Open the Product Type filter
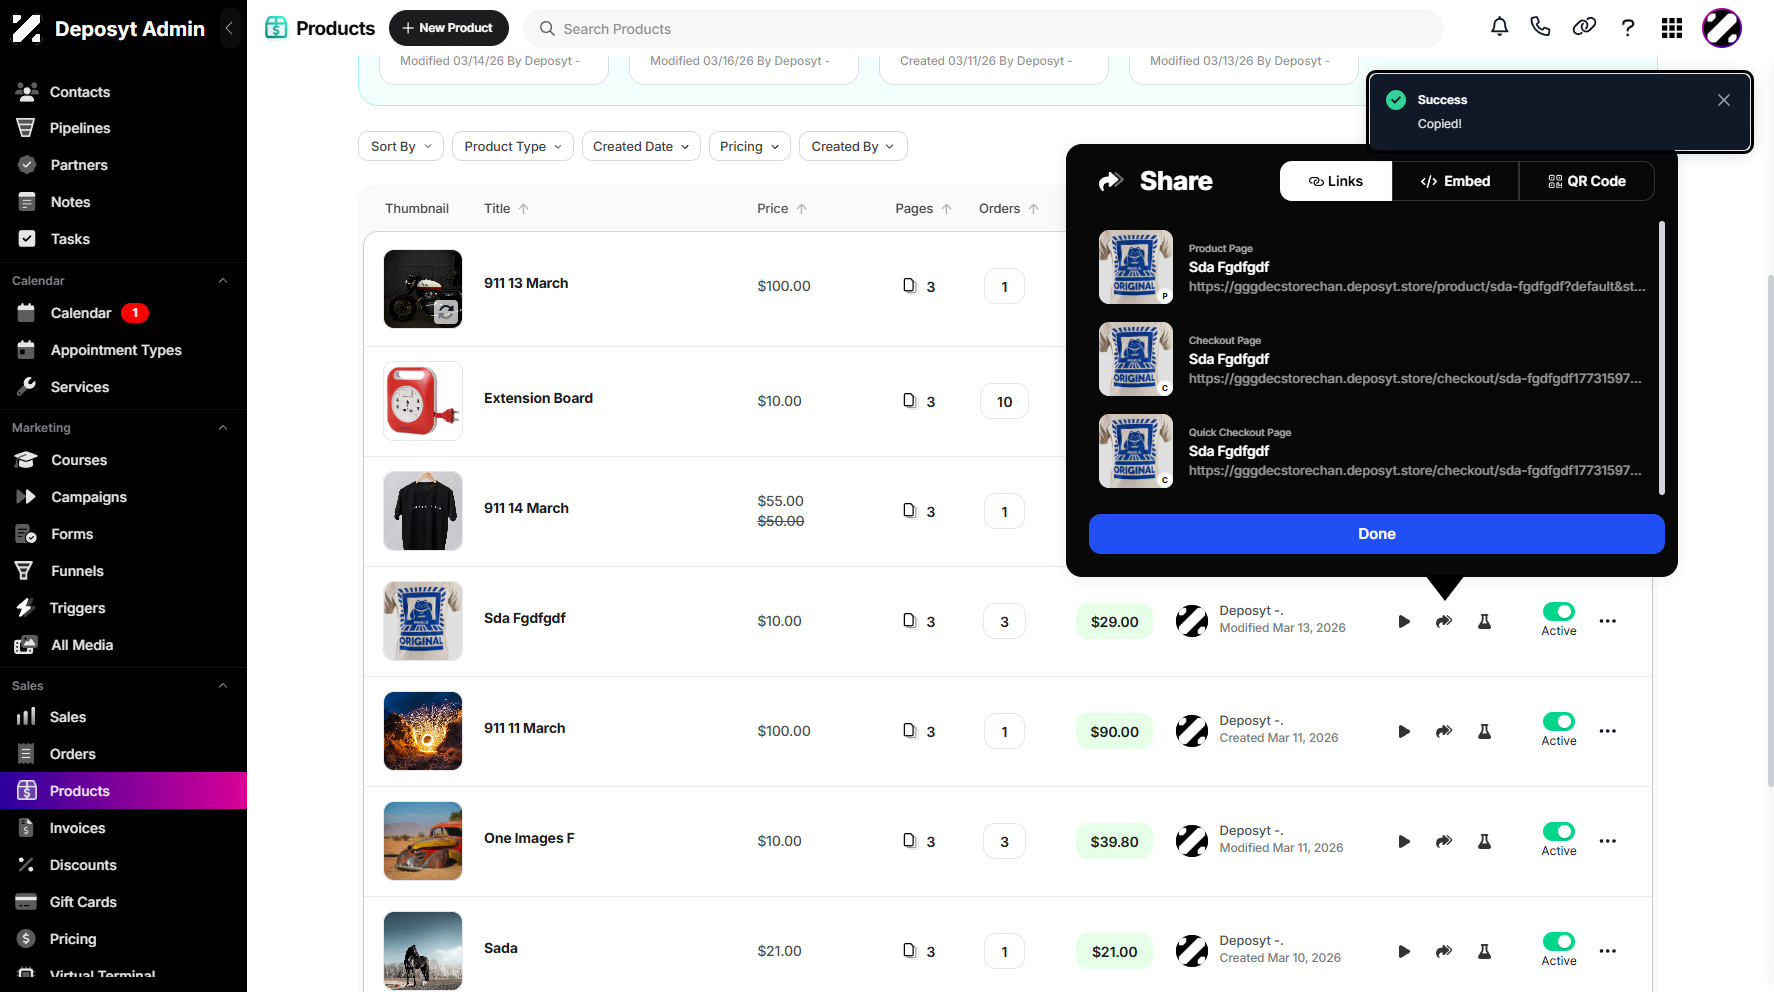Image resolution: width=1774 pixels, height=992 pixels. click(x=513, y=146)
